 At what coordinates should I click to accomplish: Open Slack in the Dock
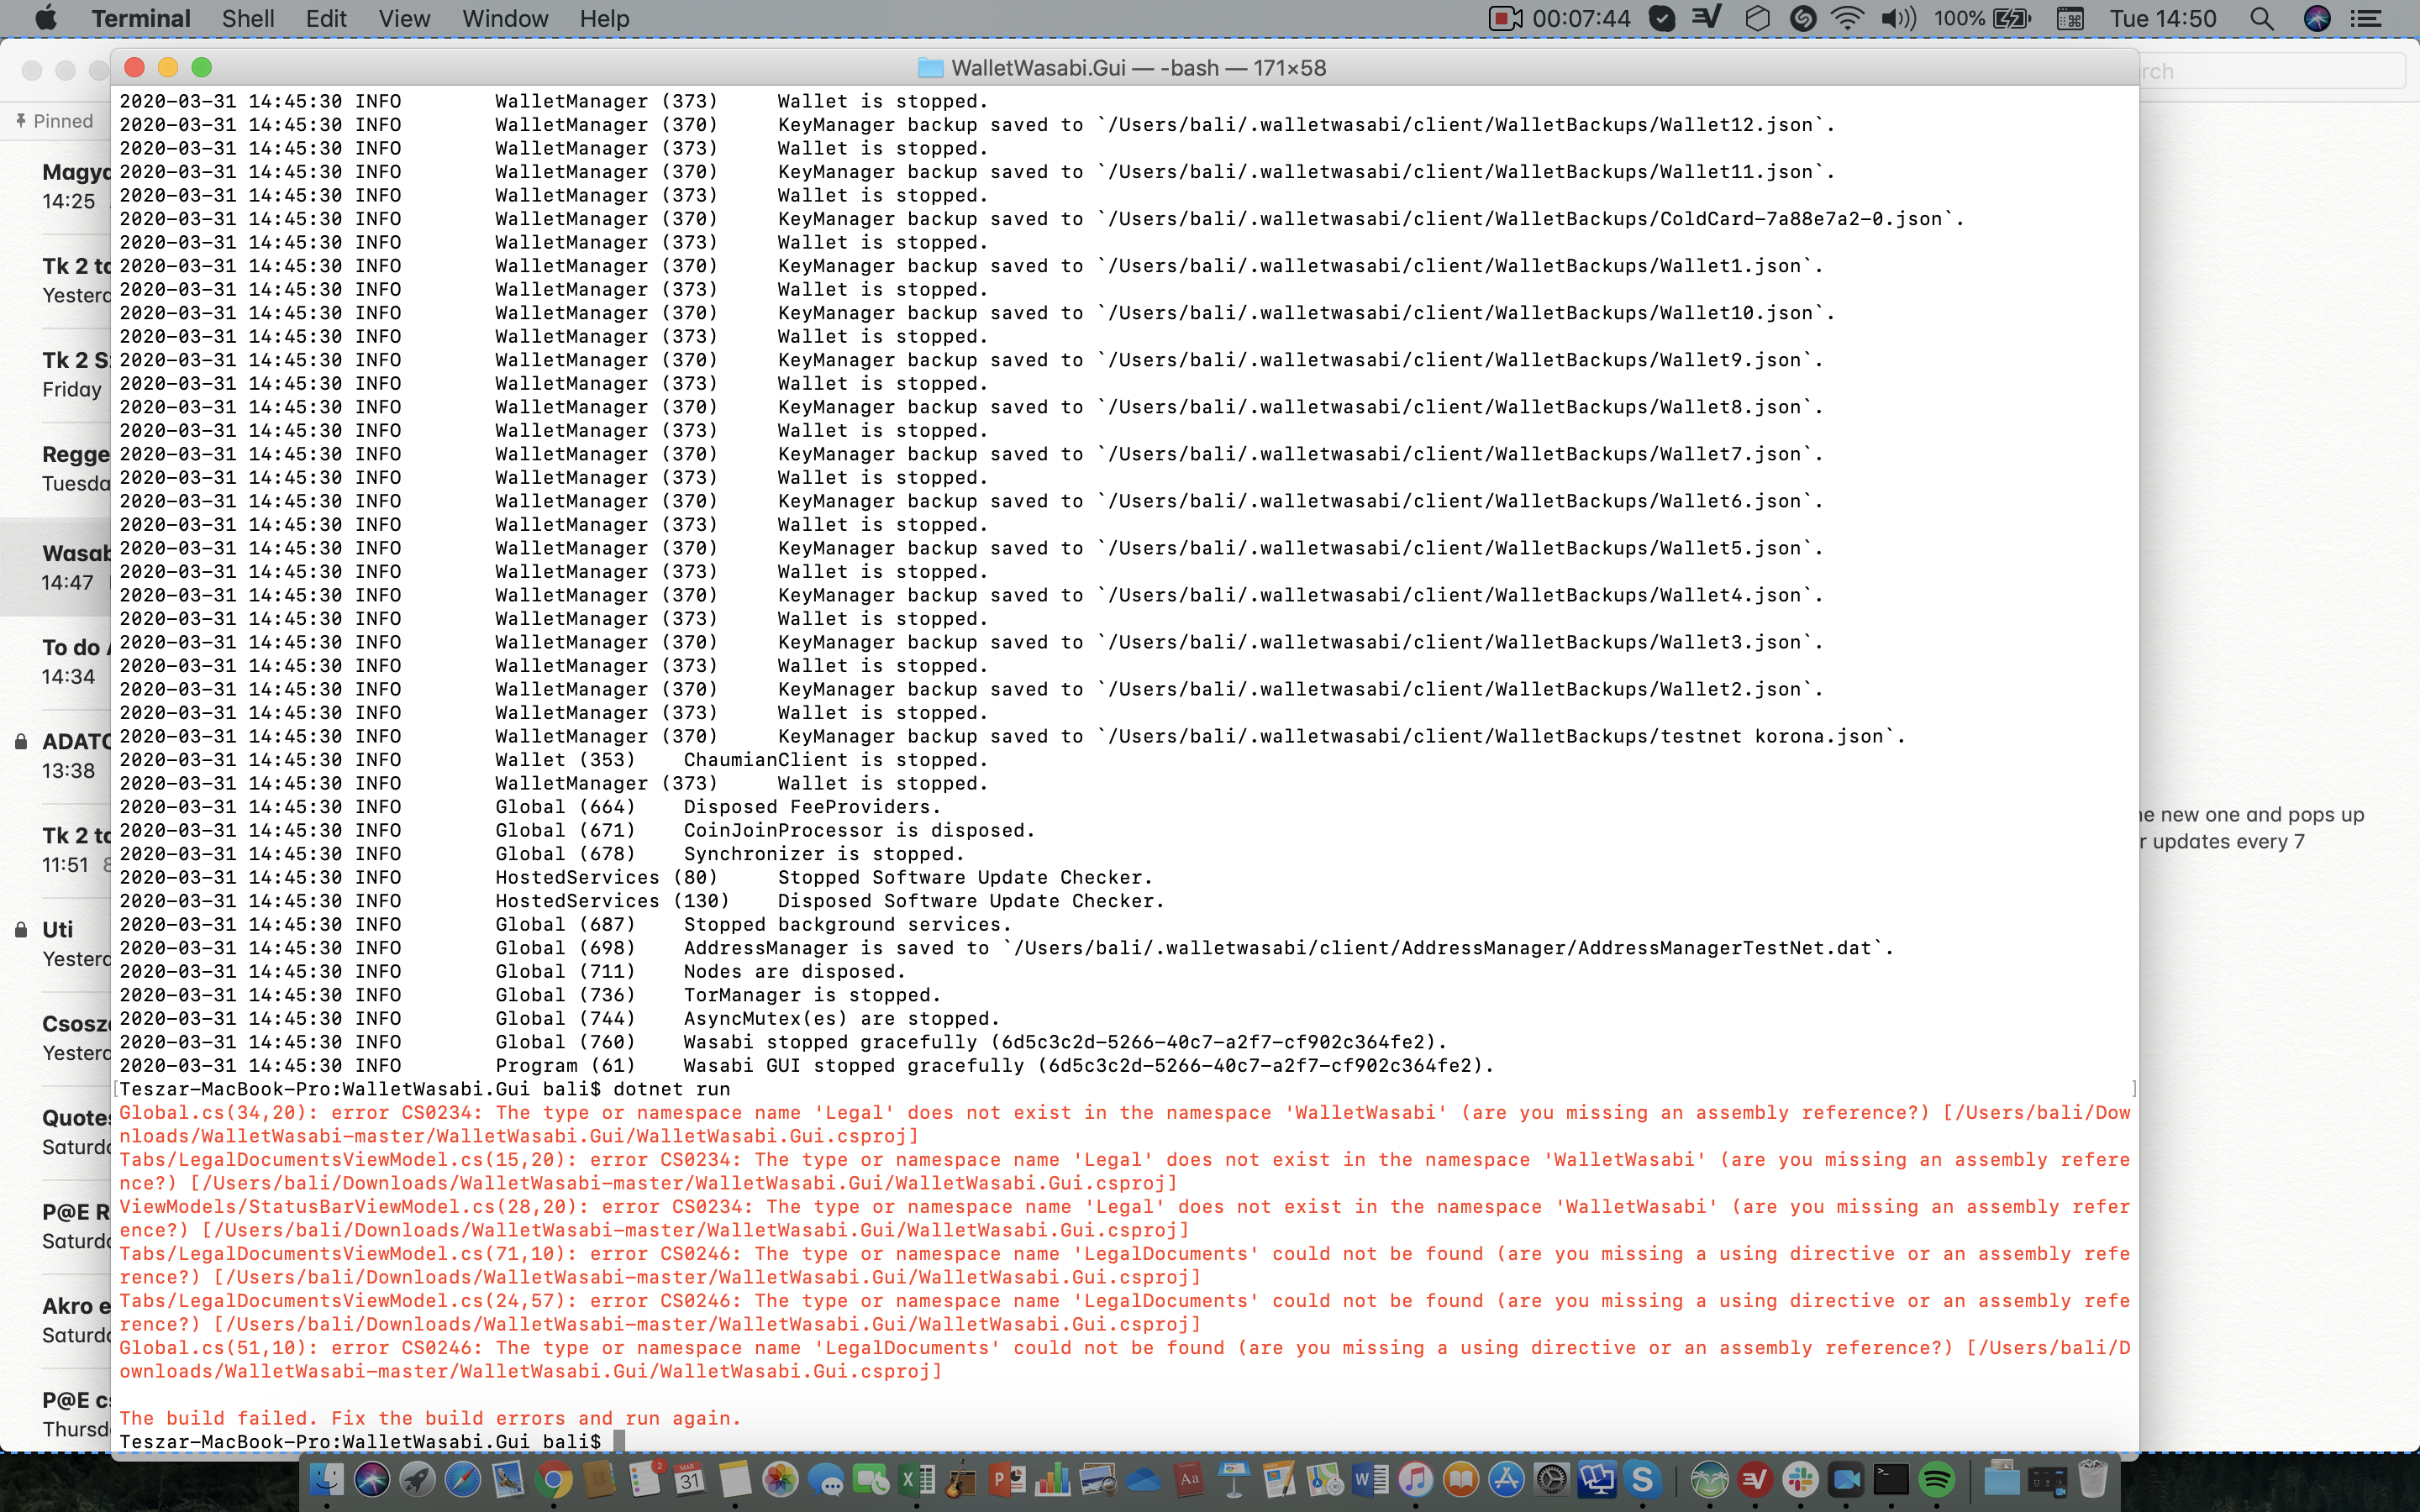click(1800, 1479)
